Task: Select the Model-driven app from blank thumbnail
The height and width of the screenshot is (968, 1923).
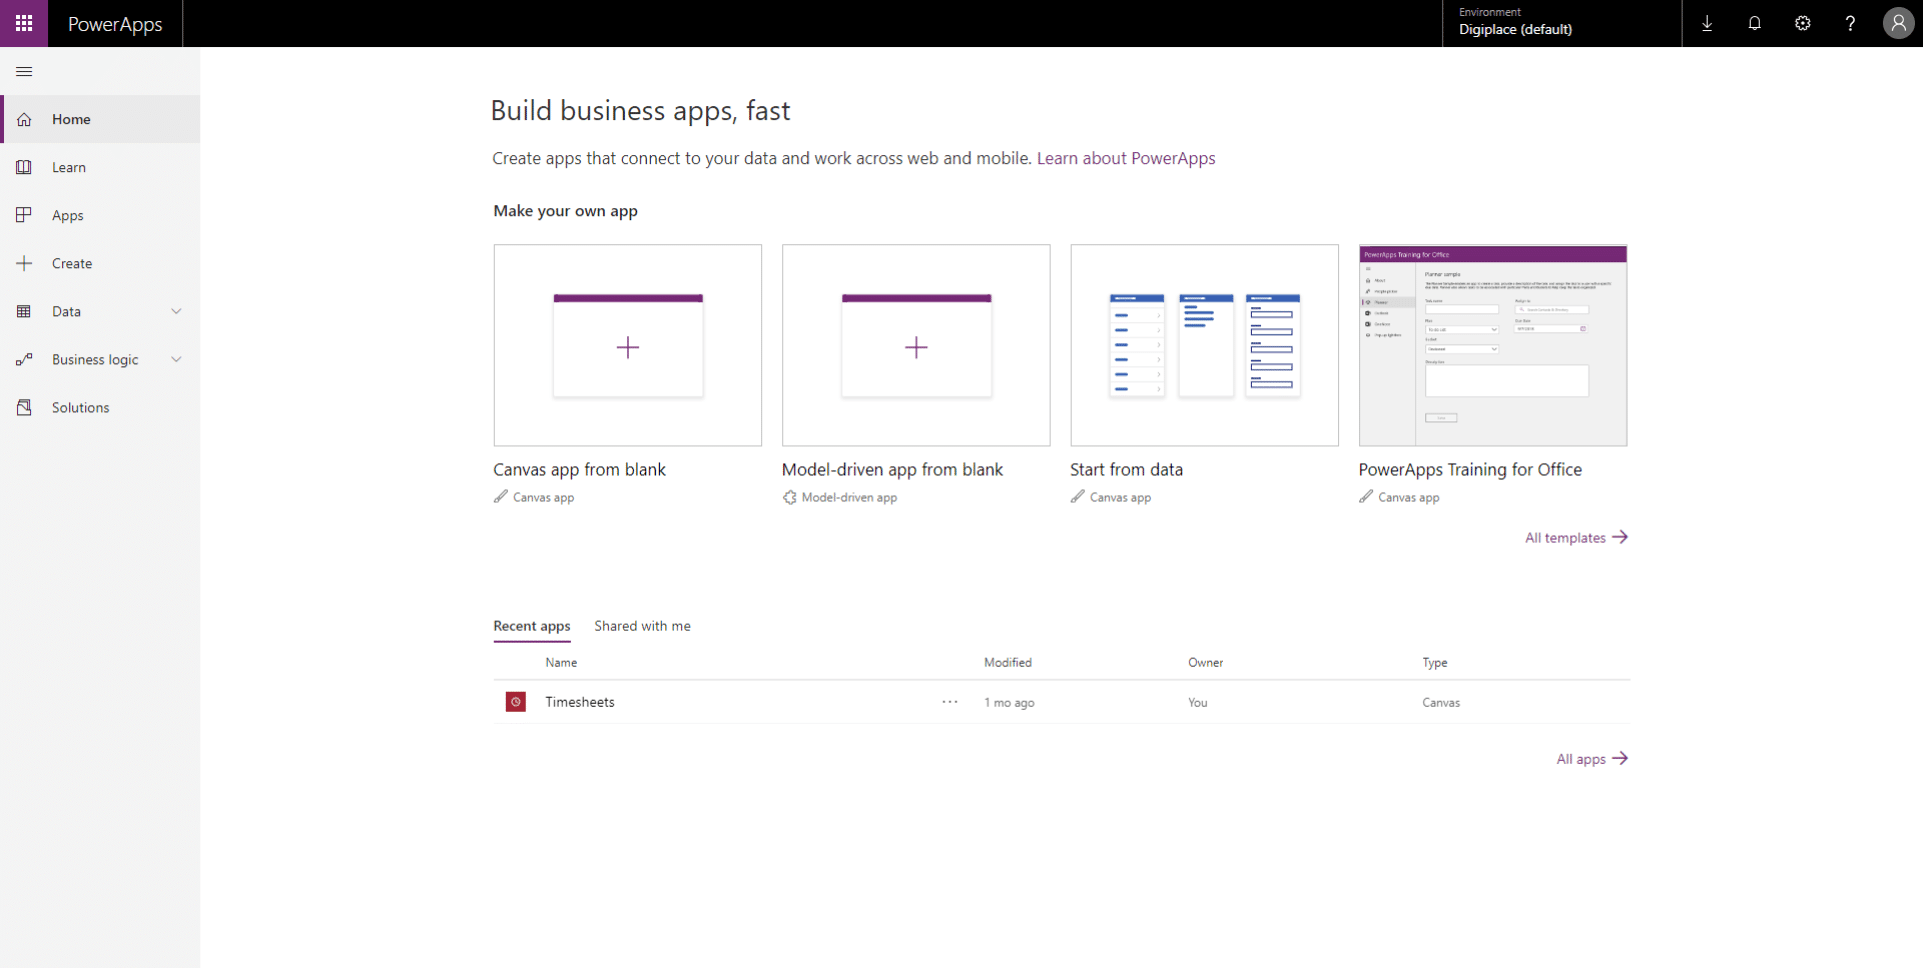Action: click(916, 345)
